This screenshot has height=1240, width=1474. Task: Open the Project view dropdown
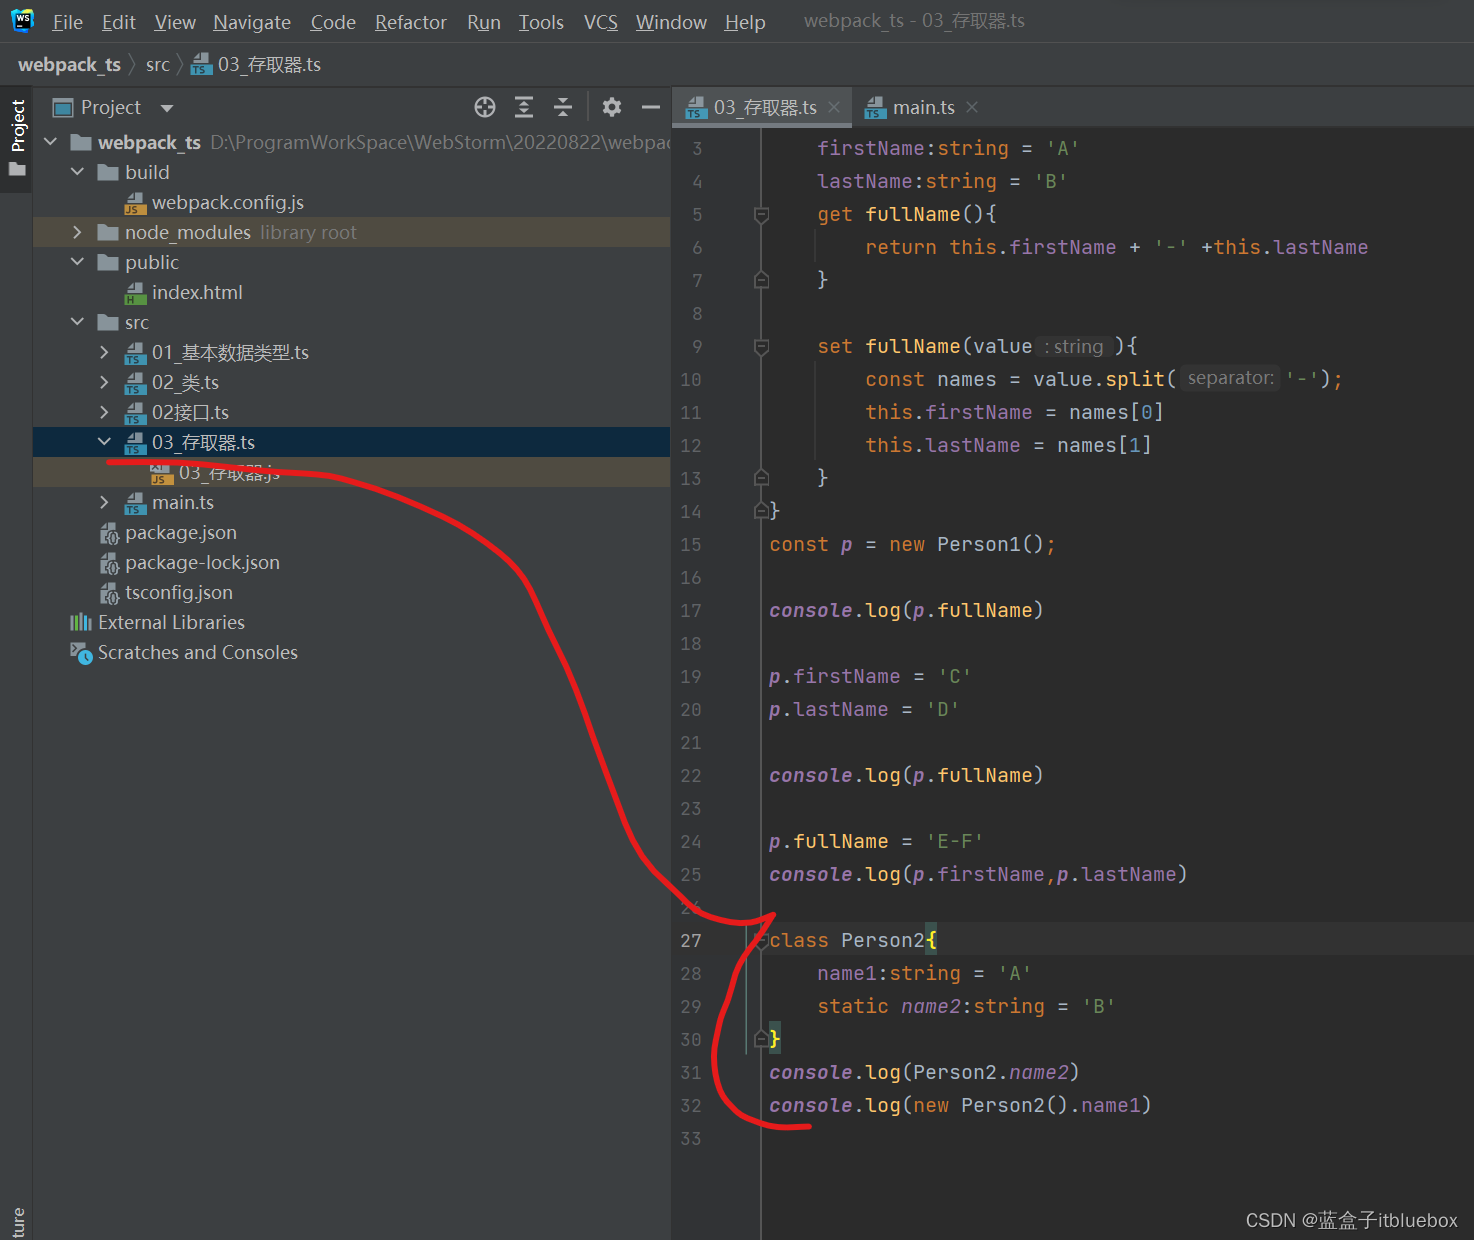tap(167, 108)
